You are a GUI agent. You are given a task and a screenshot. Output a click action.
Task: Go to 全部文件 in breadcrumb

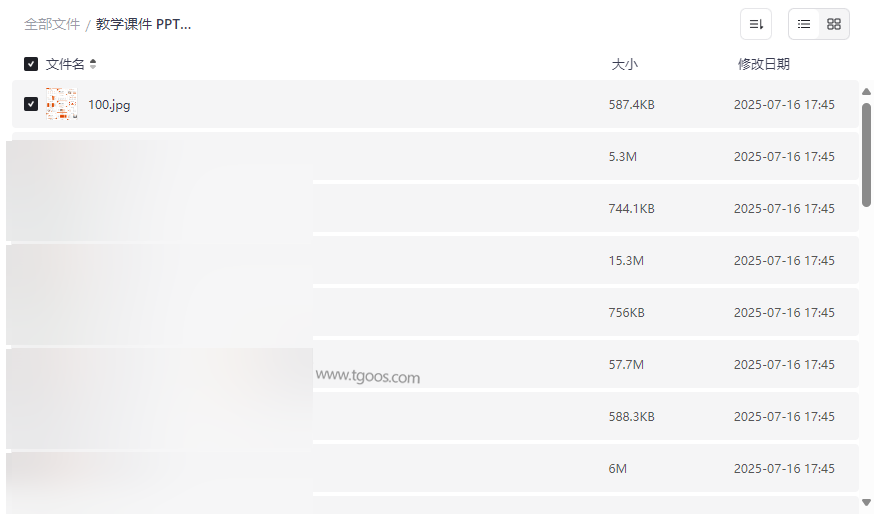pyautogui.click(x=52, y=24)
